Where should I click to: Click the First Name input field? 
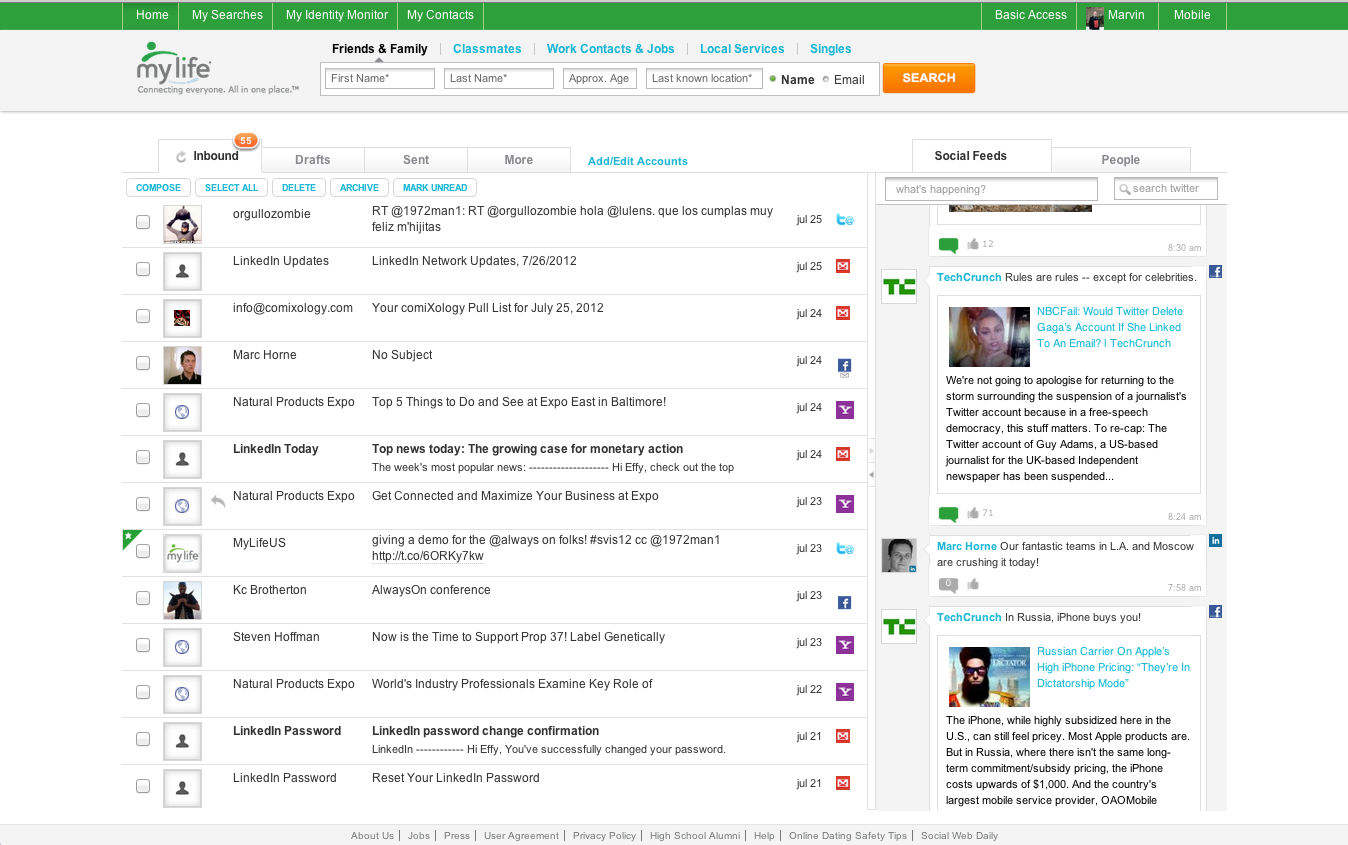tap(380, 79)
